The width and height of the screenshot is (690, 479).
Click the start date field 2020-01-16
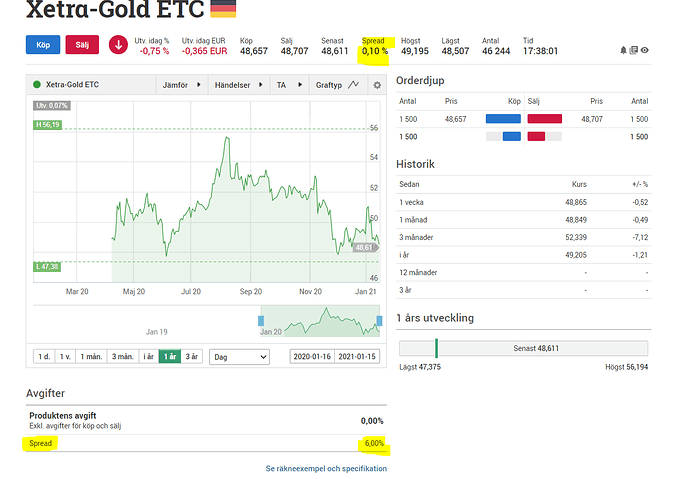(x=312, y=356)
